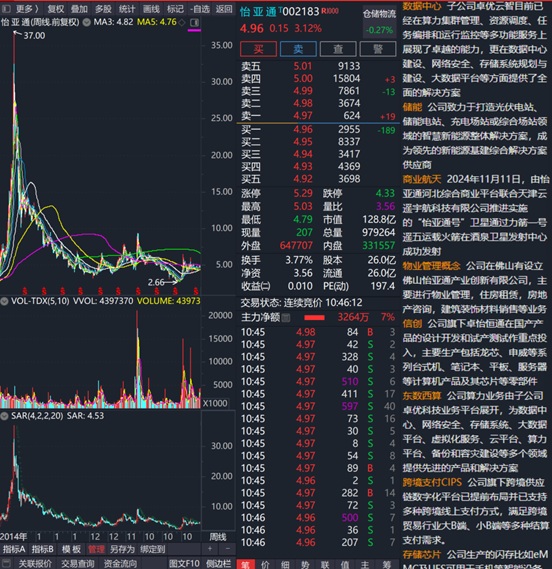Switch to the 价 price tab
The height and width of the screenshot is (569, 552).
coord(265,564)
